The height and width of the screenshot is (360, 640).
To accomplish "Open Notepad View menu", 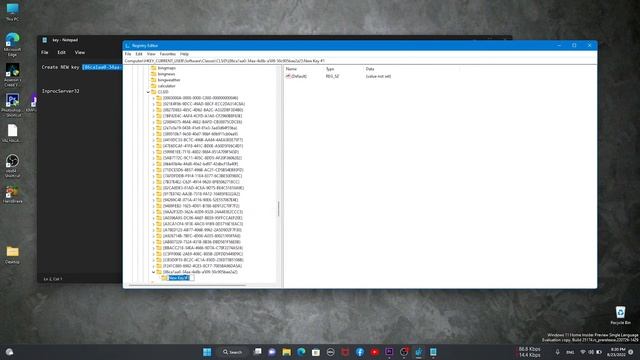I will 80,52.
